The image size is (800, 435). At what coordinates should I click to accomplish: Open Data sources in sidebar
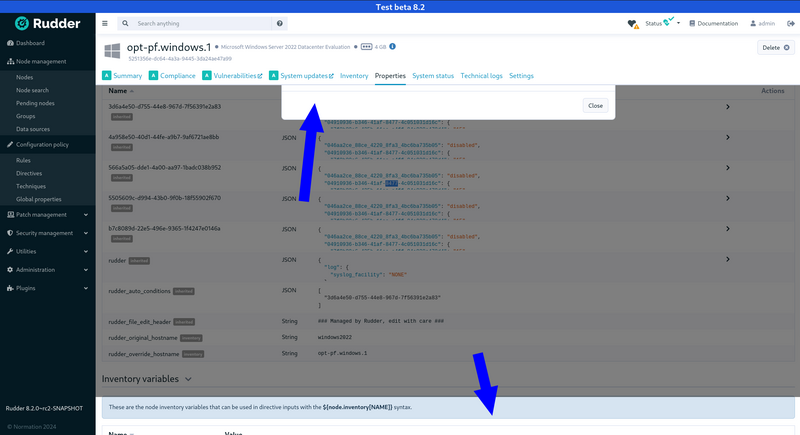pyautogui.click(x=33, y=129)
